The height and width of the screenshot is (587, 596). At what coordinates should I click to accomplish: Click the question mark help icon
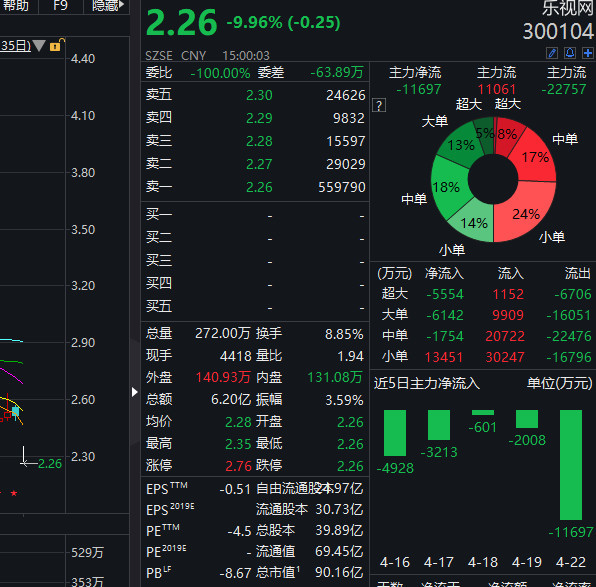(379, 105)
